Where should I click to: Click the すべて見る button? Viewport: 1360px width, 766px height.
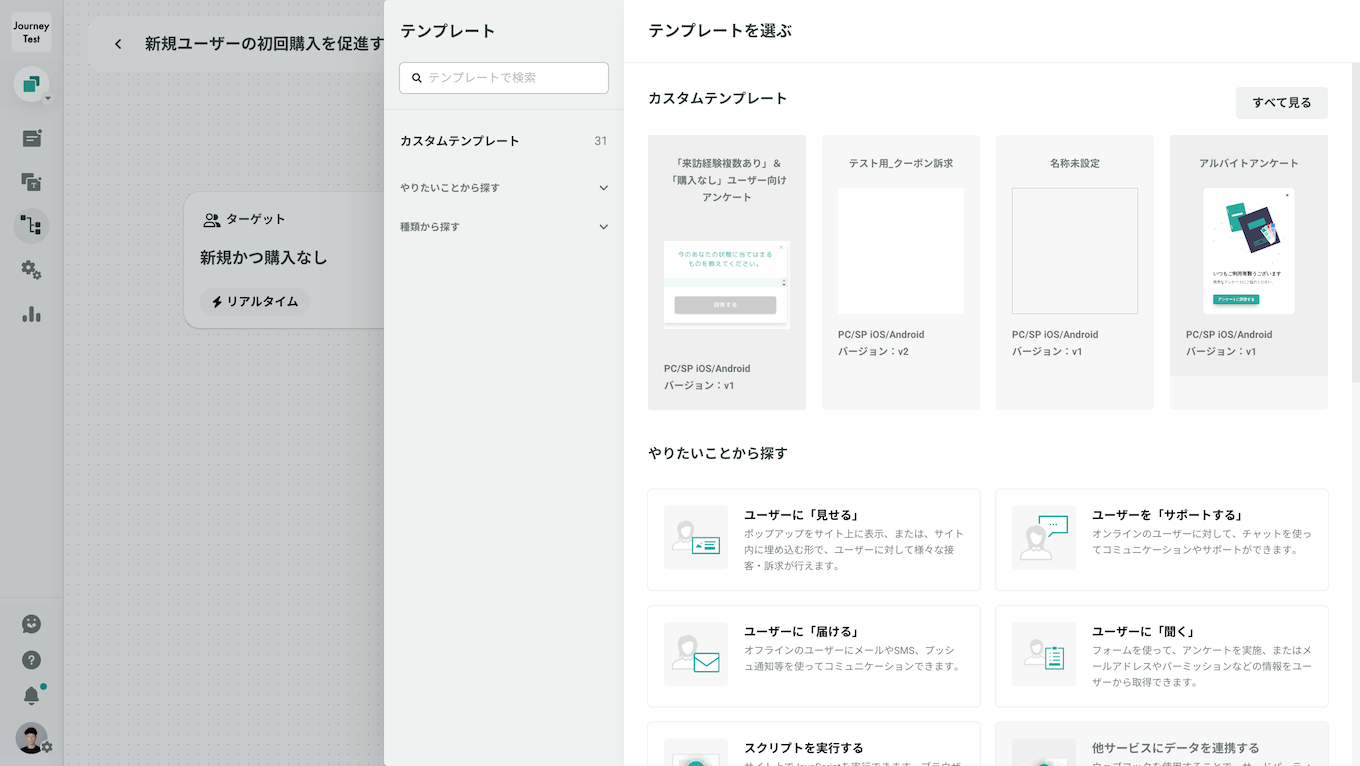pyautogui.click(x=1282, y=103)
